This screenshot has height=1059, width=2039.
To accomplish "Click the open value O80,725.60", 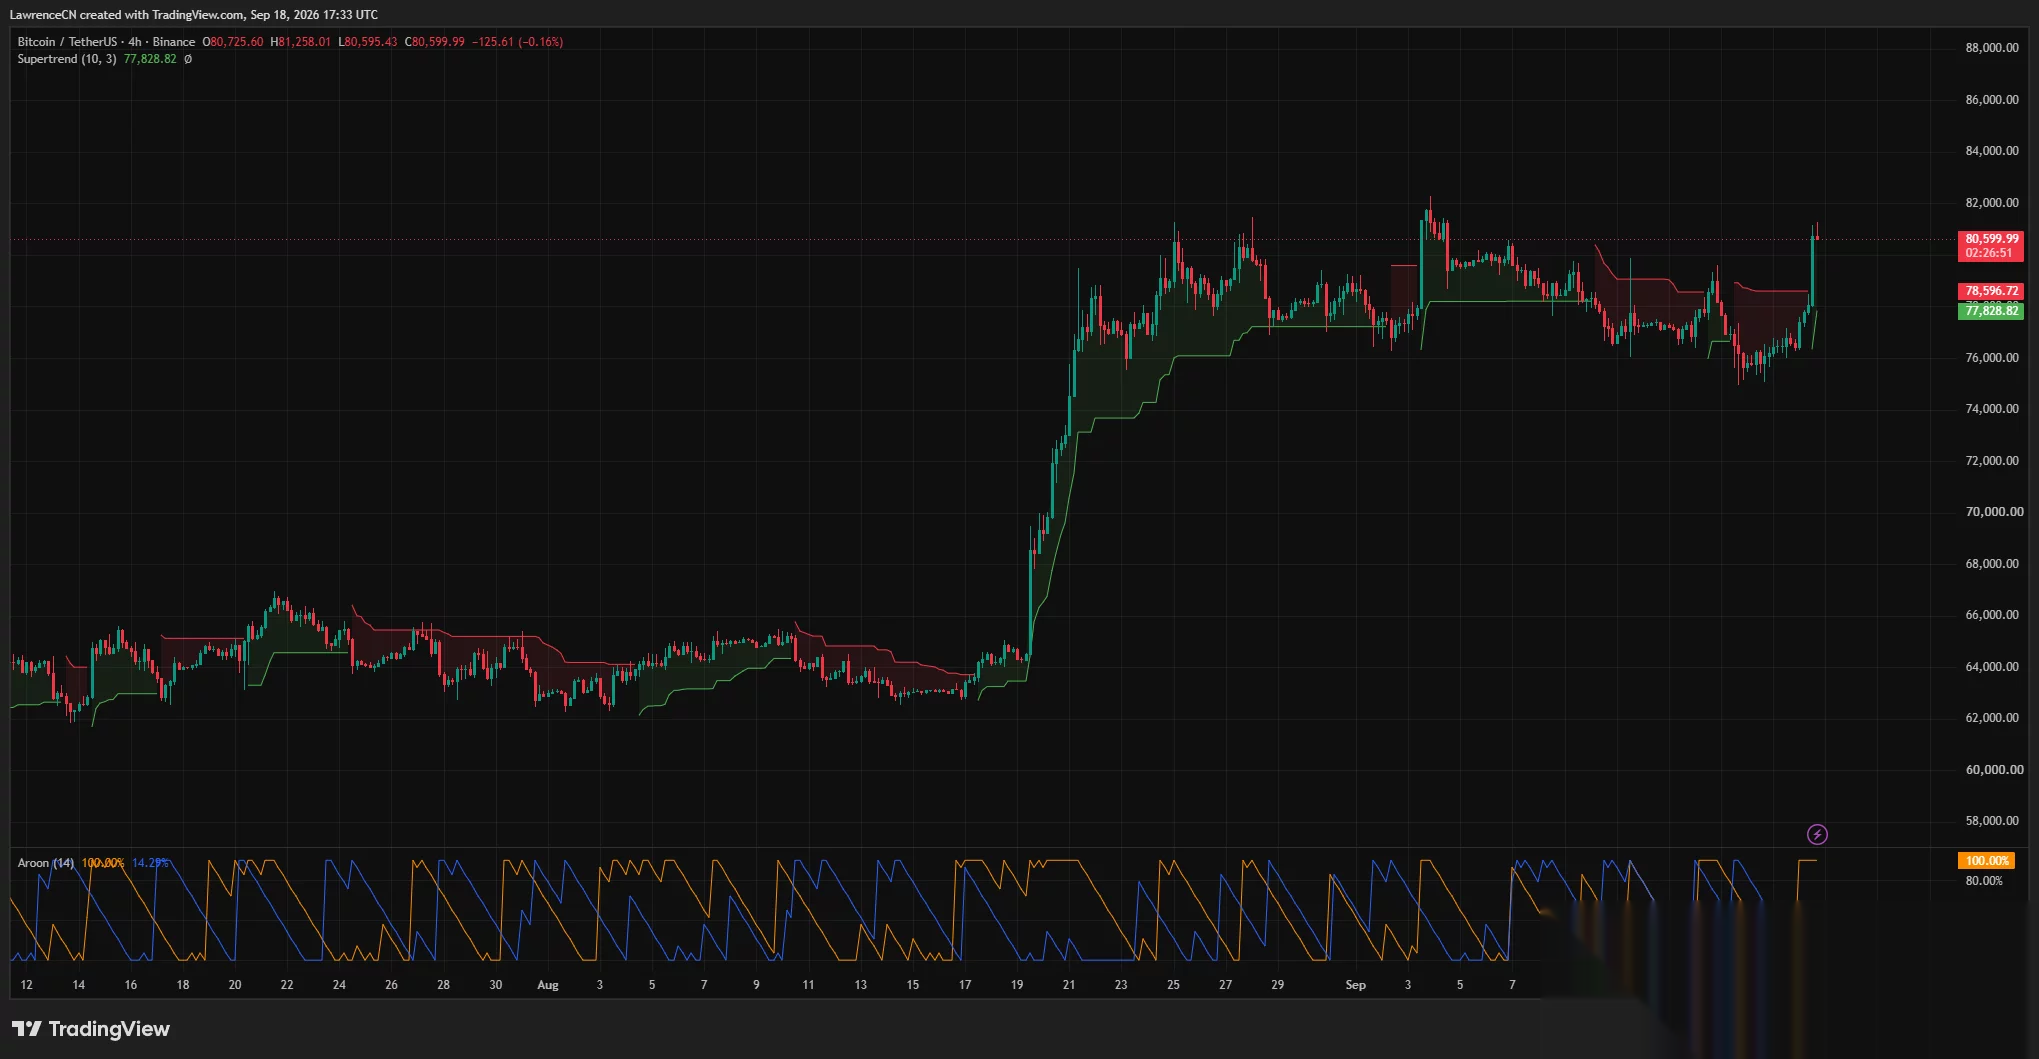I will [x=233, y=42].
